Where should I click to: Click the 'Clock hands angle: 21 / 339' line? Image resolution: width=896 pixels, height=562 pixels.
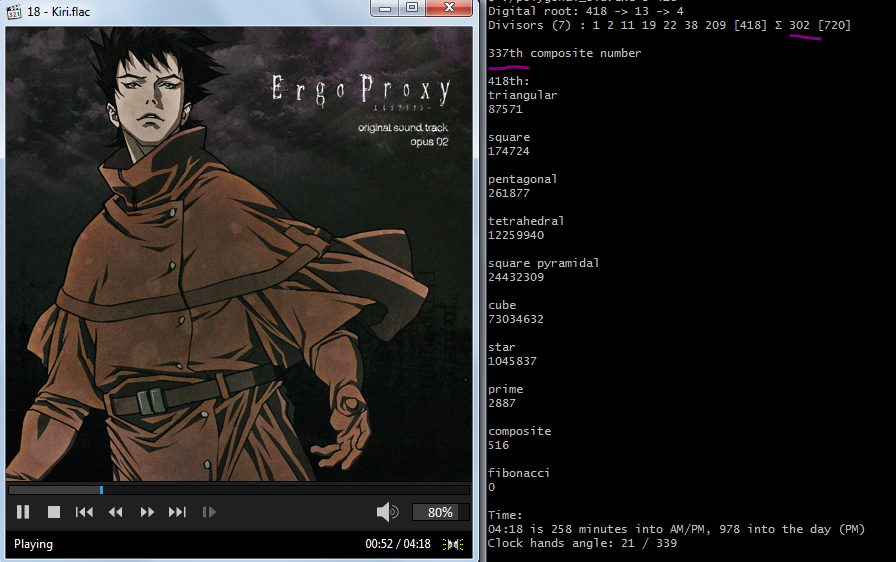pyautogui.click(x=582, y=543)
